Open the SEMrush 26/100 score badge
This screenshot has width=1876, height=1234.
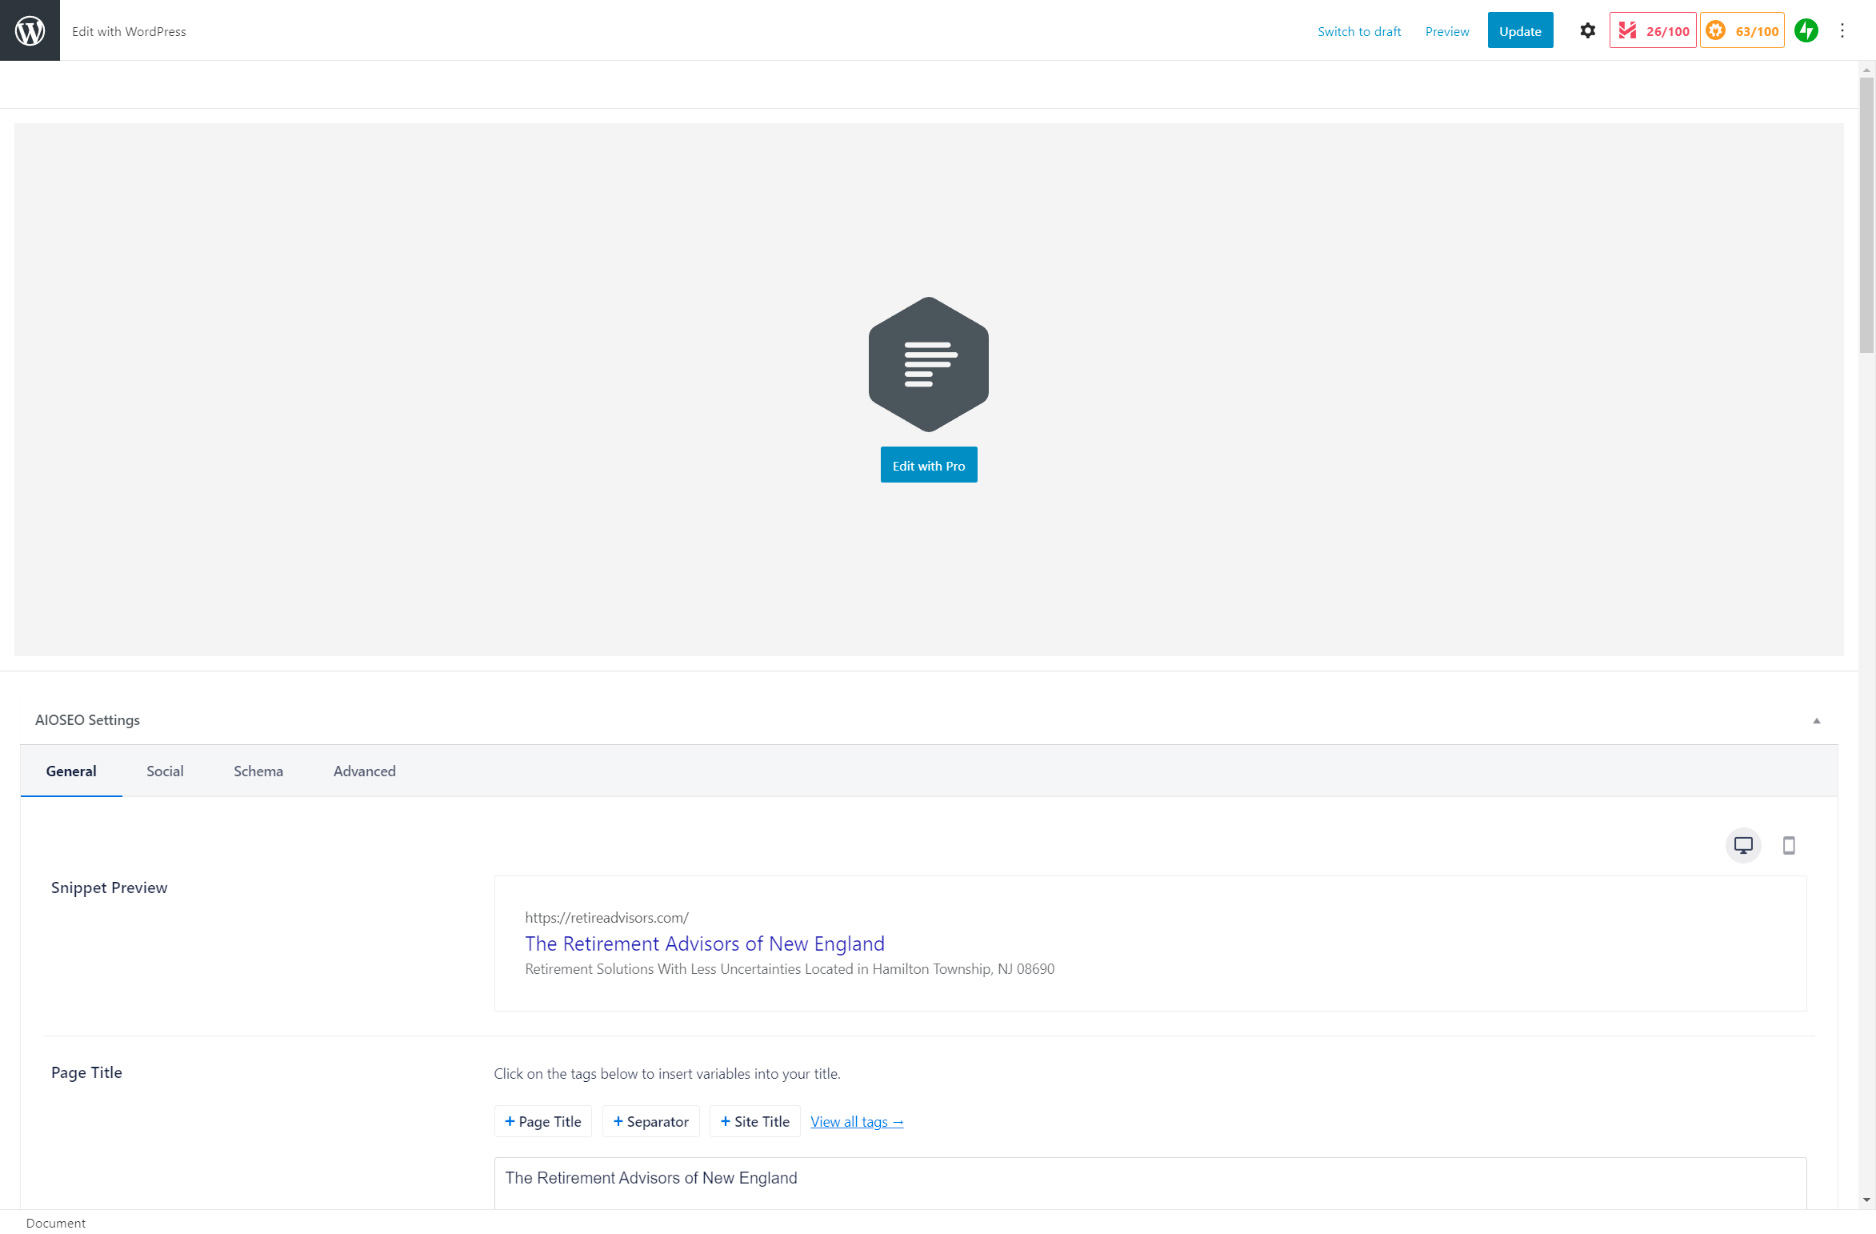click(x=1652, y=31)
